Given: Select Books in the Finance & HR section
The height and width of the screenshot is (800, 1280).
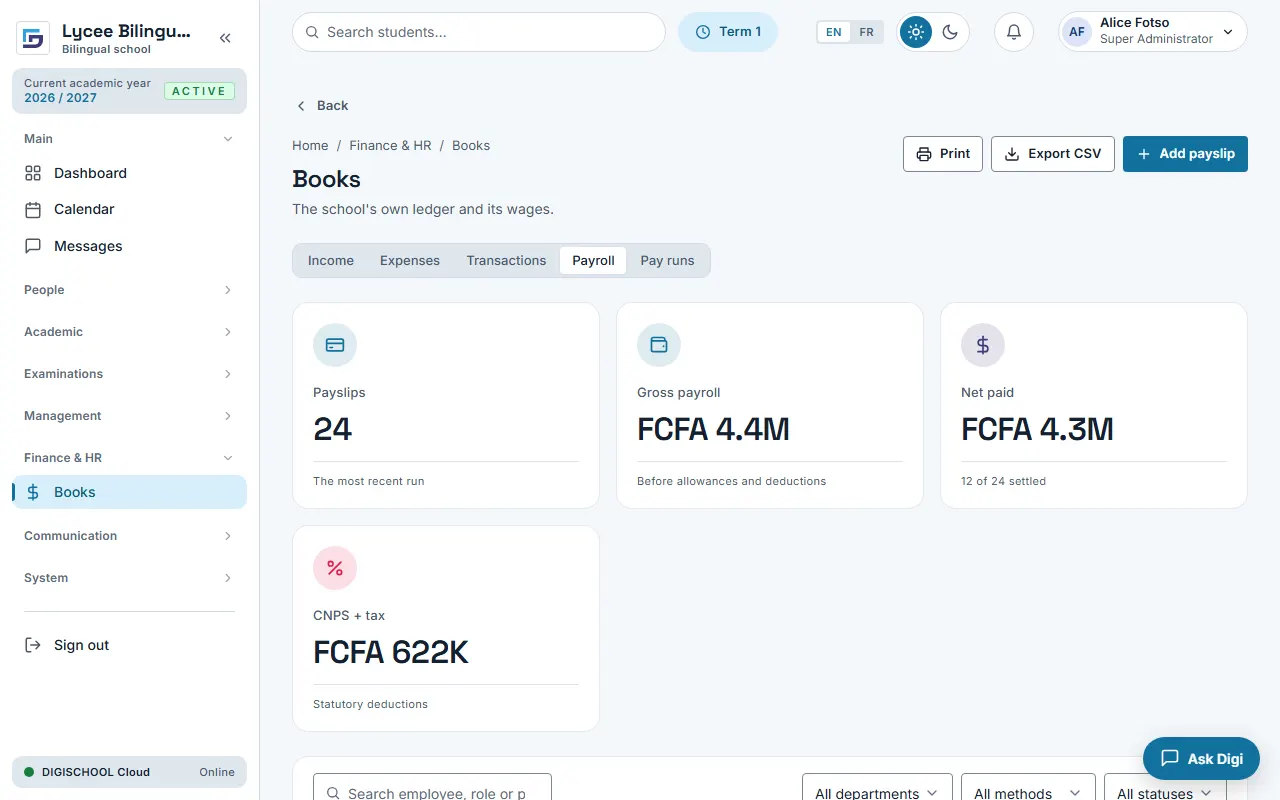Looking at the screenshot, I should coord(129,492).
